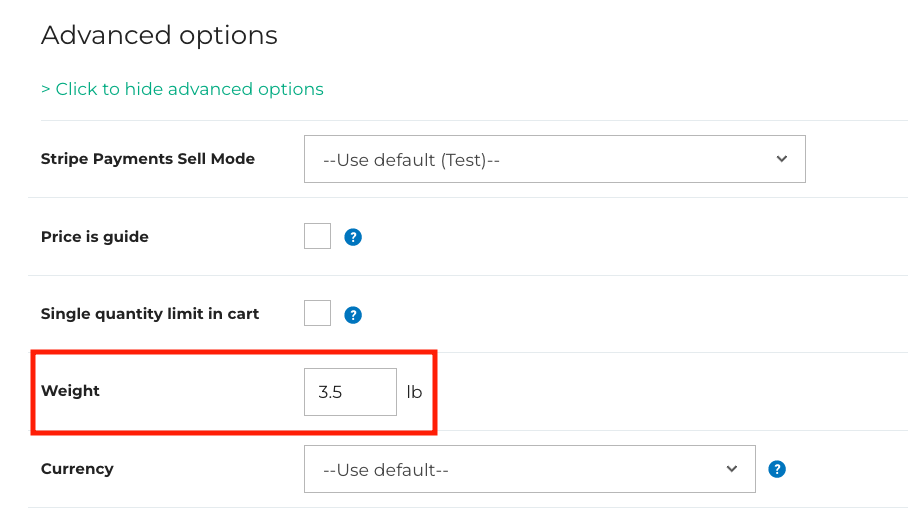The height and width of the screenshot is (517, 908).
Task: Expand the Currency --Use default-- dropdown
Action: [529, 469]
